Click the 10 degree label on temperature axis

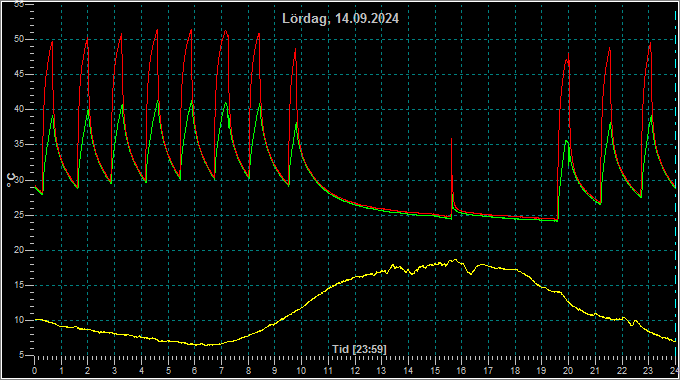(18, 320)
